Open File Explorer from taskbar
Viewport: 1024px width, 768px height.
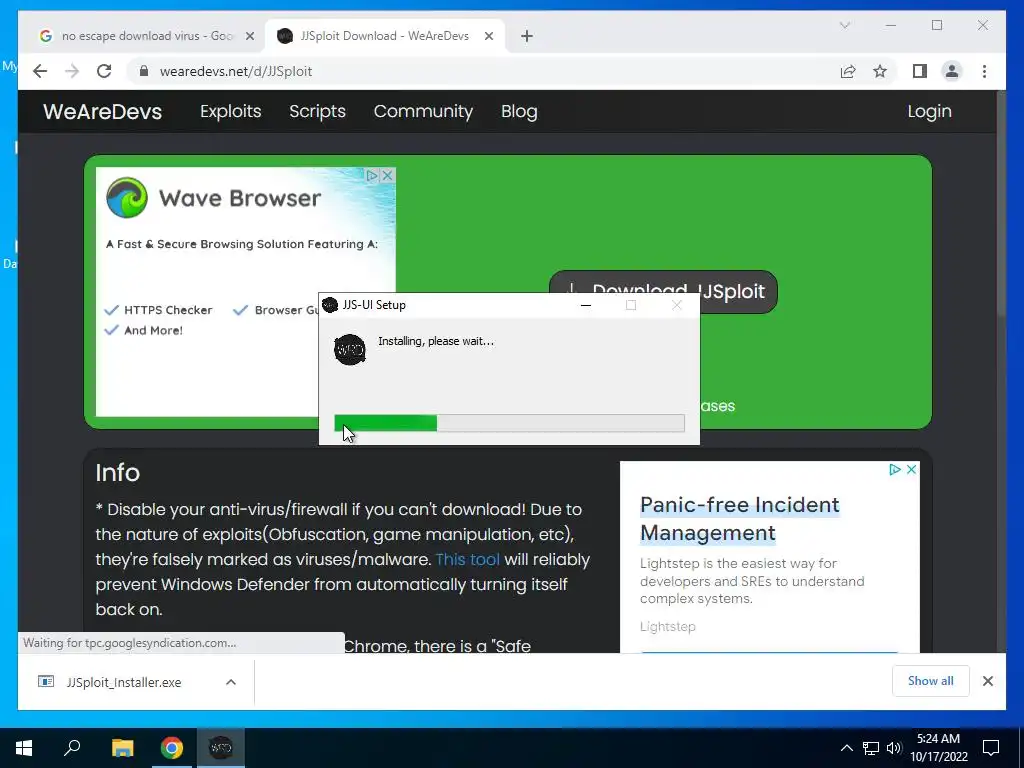(x=122, y=748)
